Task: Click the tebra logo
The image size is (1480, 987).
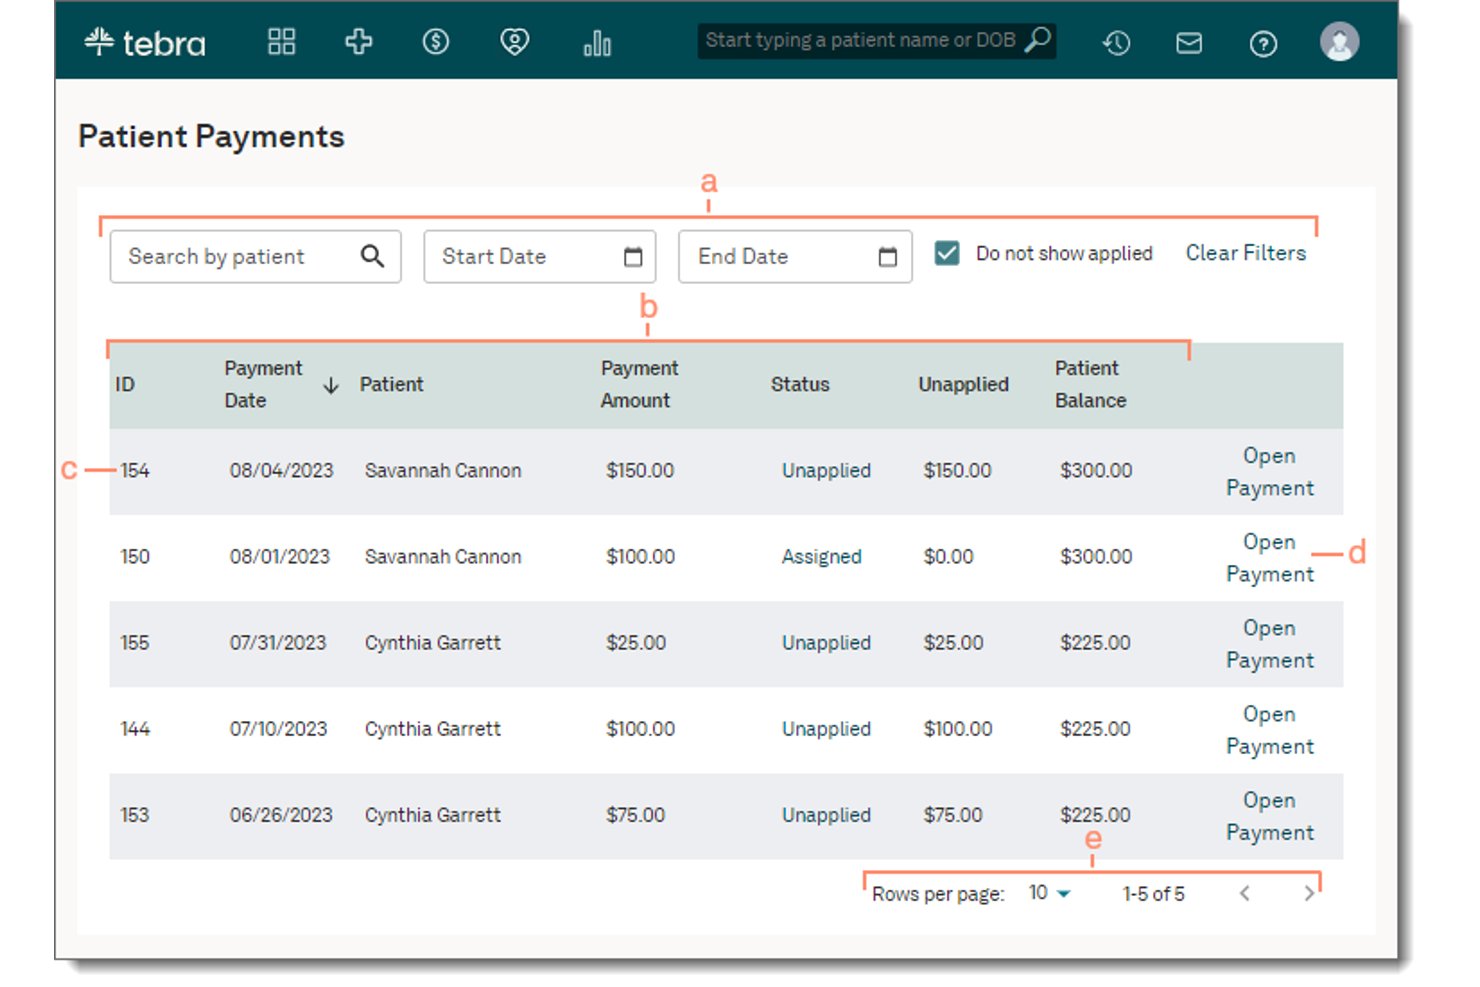Action: [x=145, y=43]
